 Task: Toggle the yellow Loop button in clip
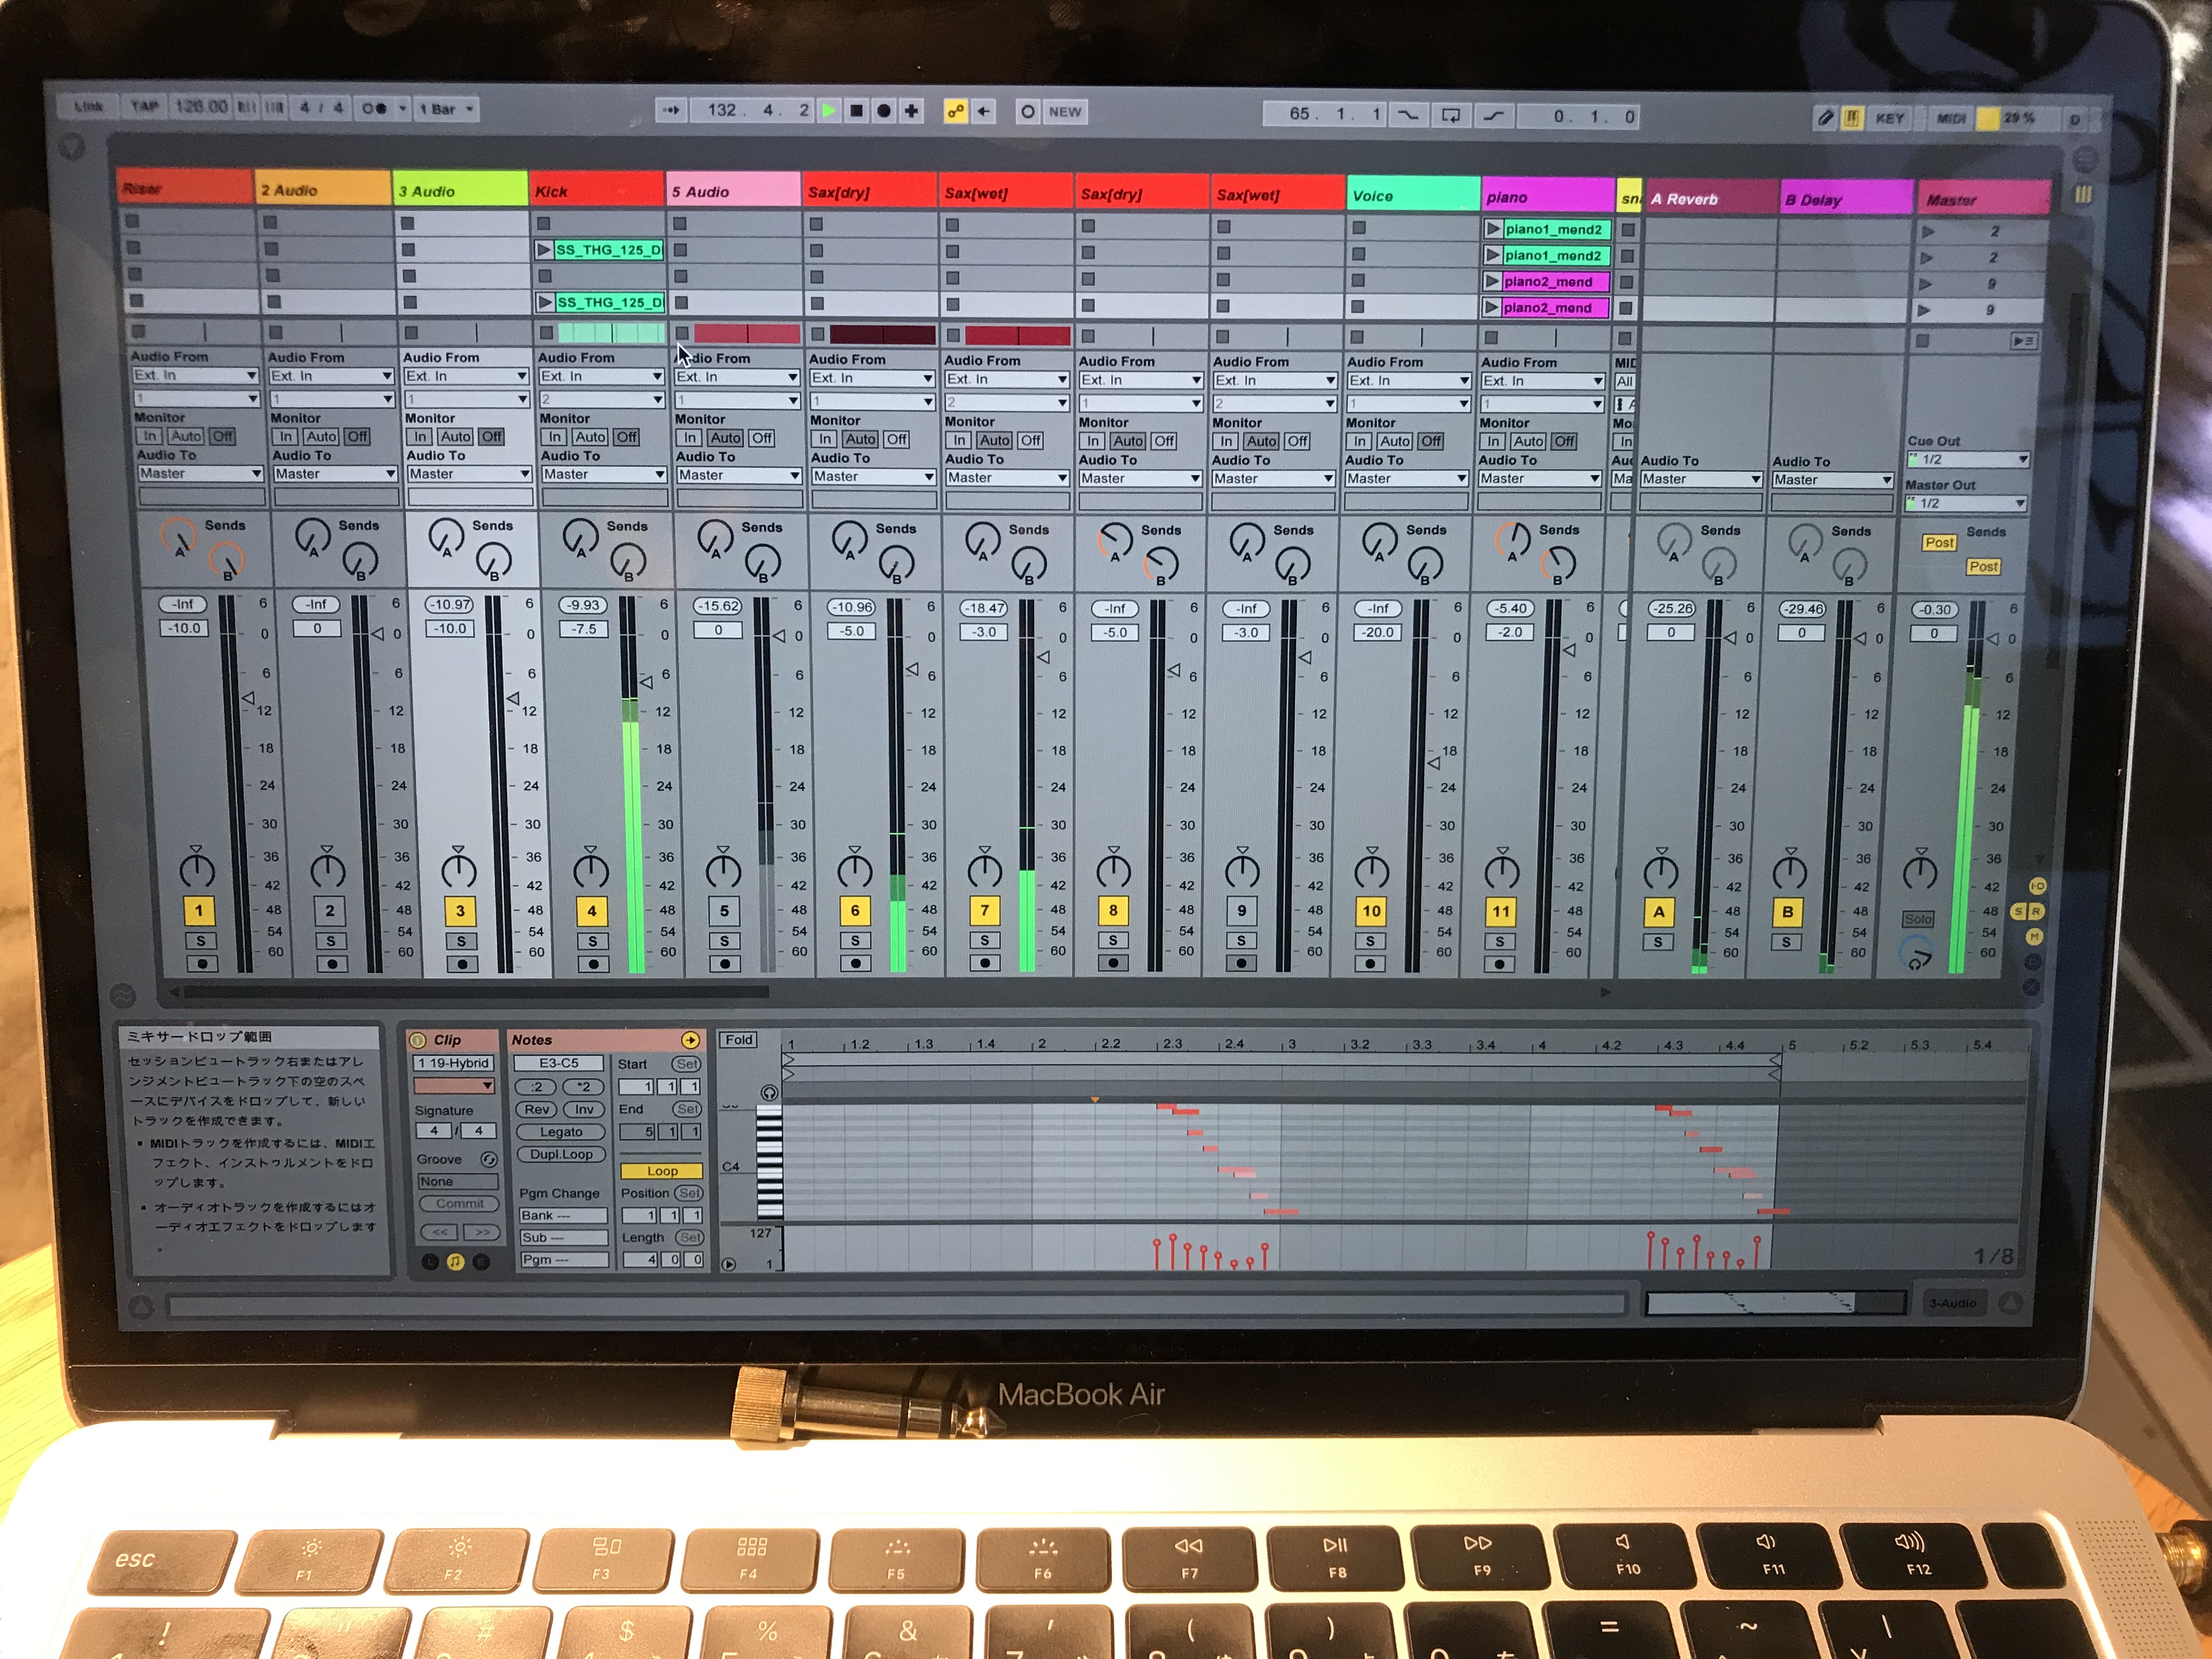click(661, 1170)
